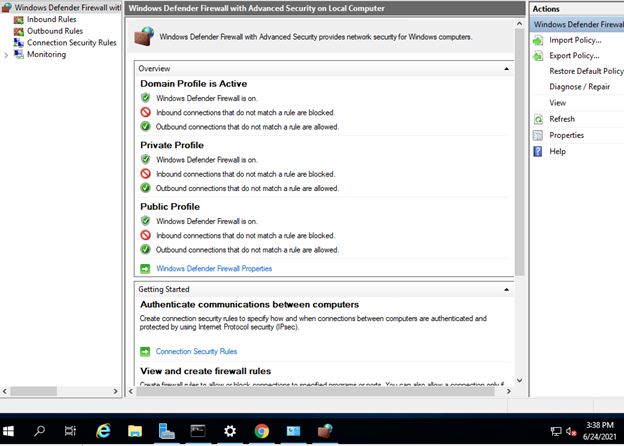Click the Monitoring tree icon
The height and width of the screenshot is (446, 624).
click(x=19, y=54)
